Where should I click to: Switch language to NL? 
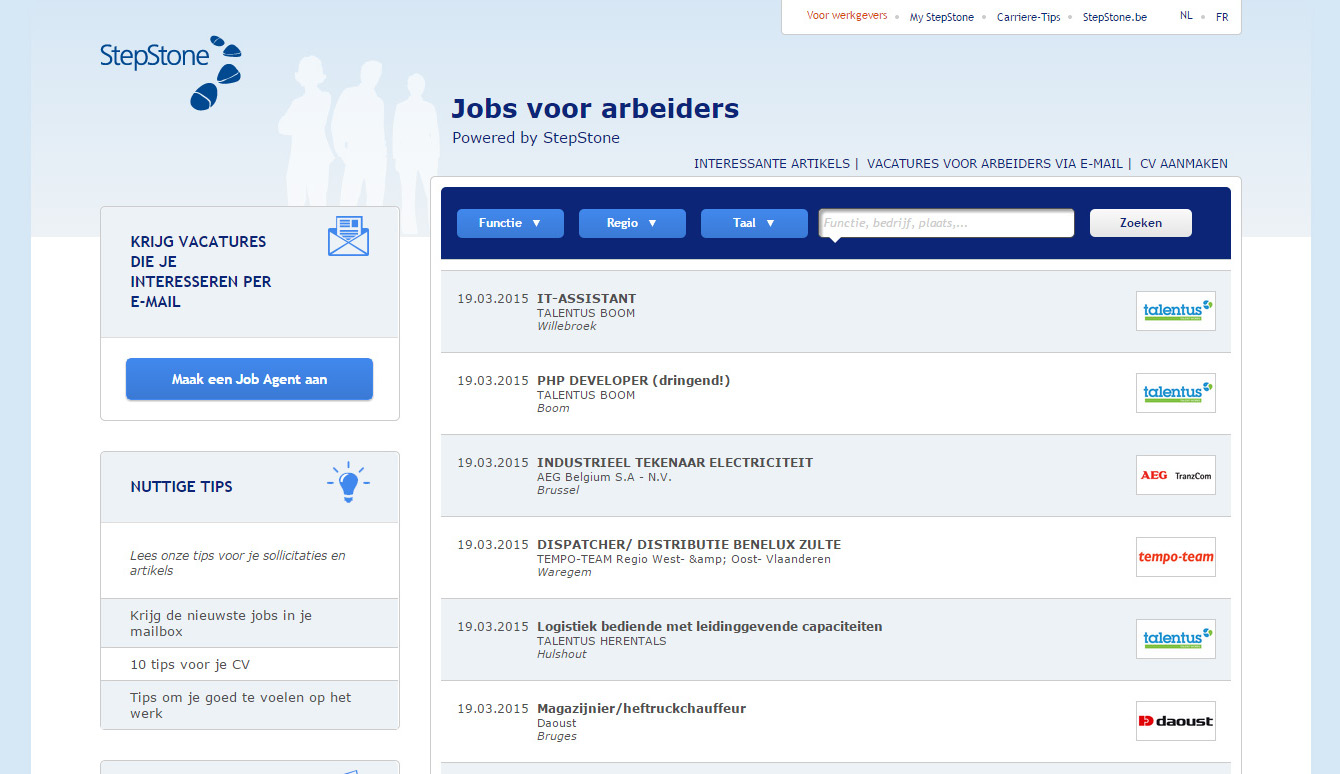(x=1186, y=16)
